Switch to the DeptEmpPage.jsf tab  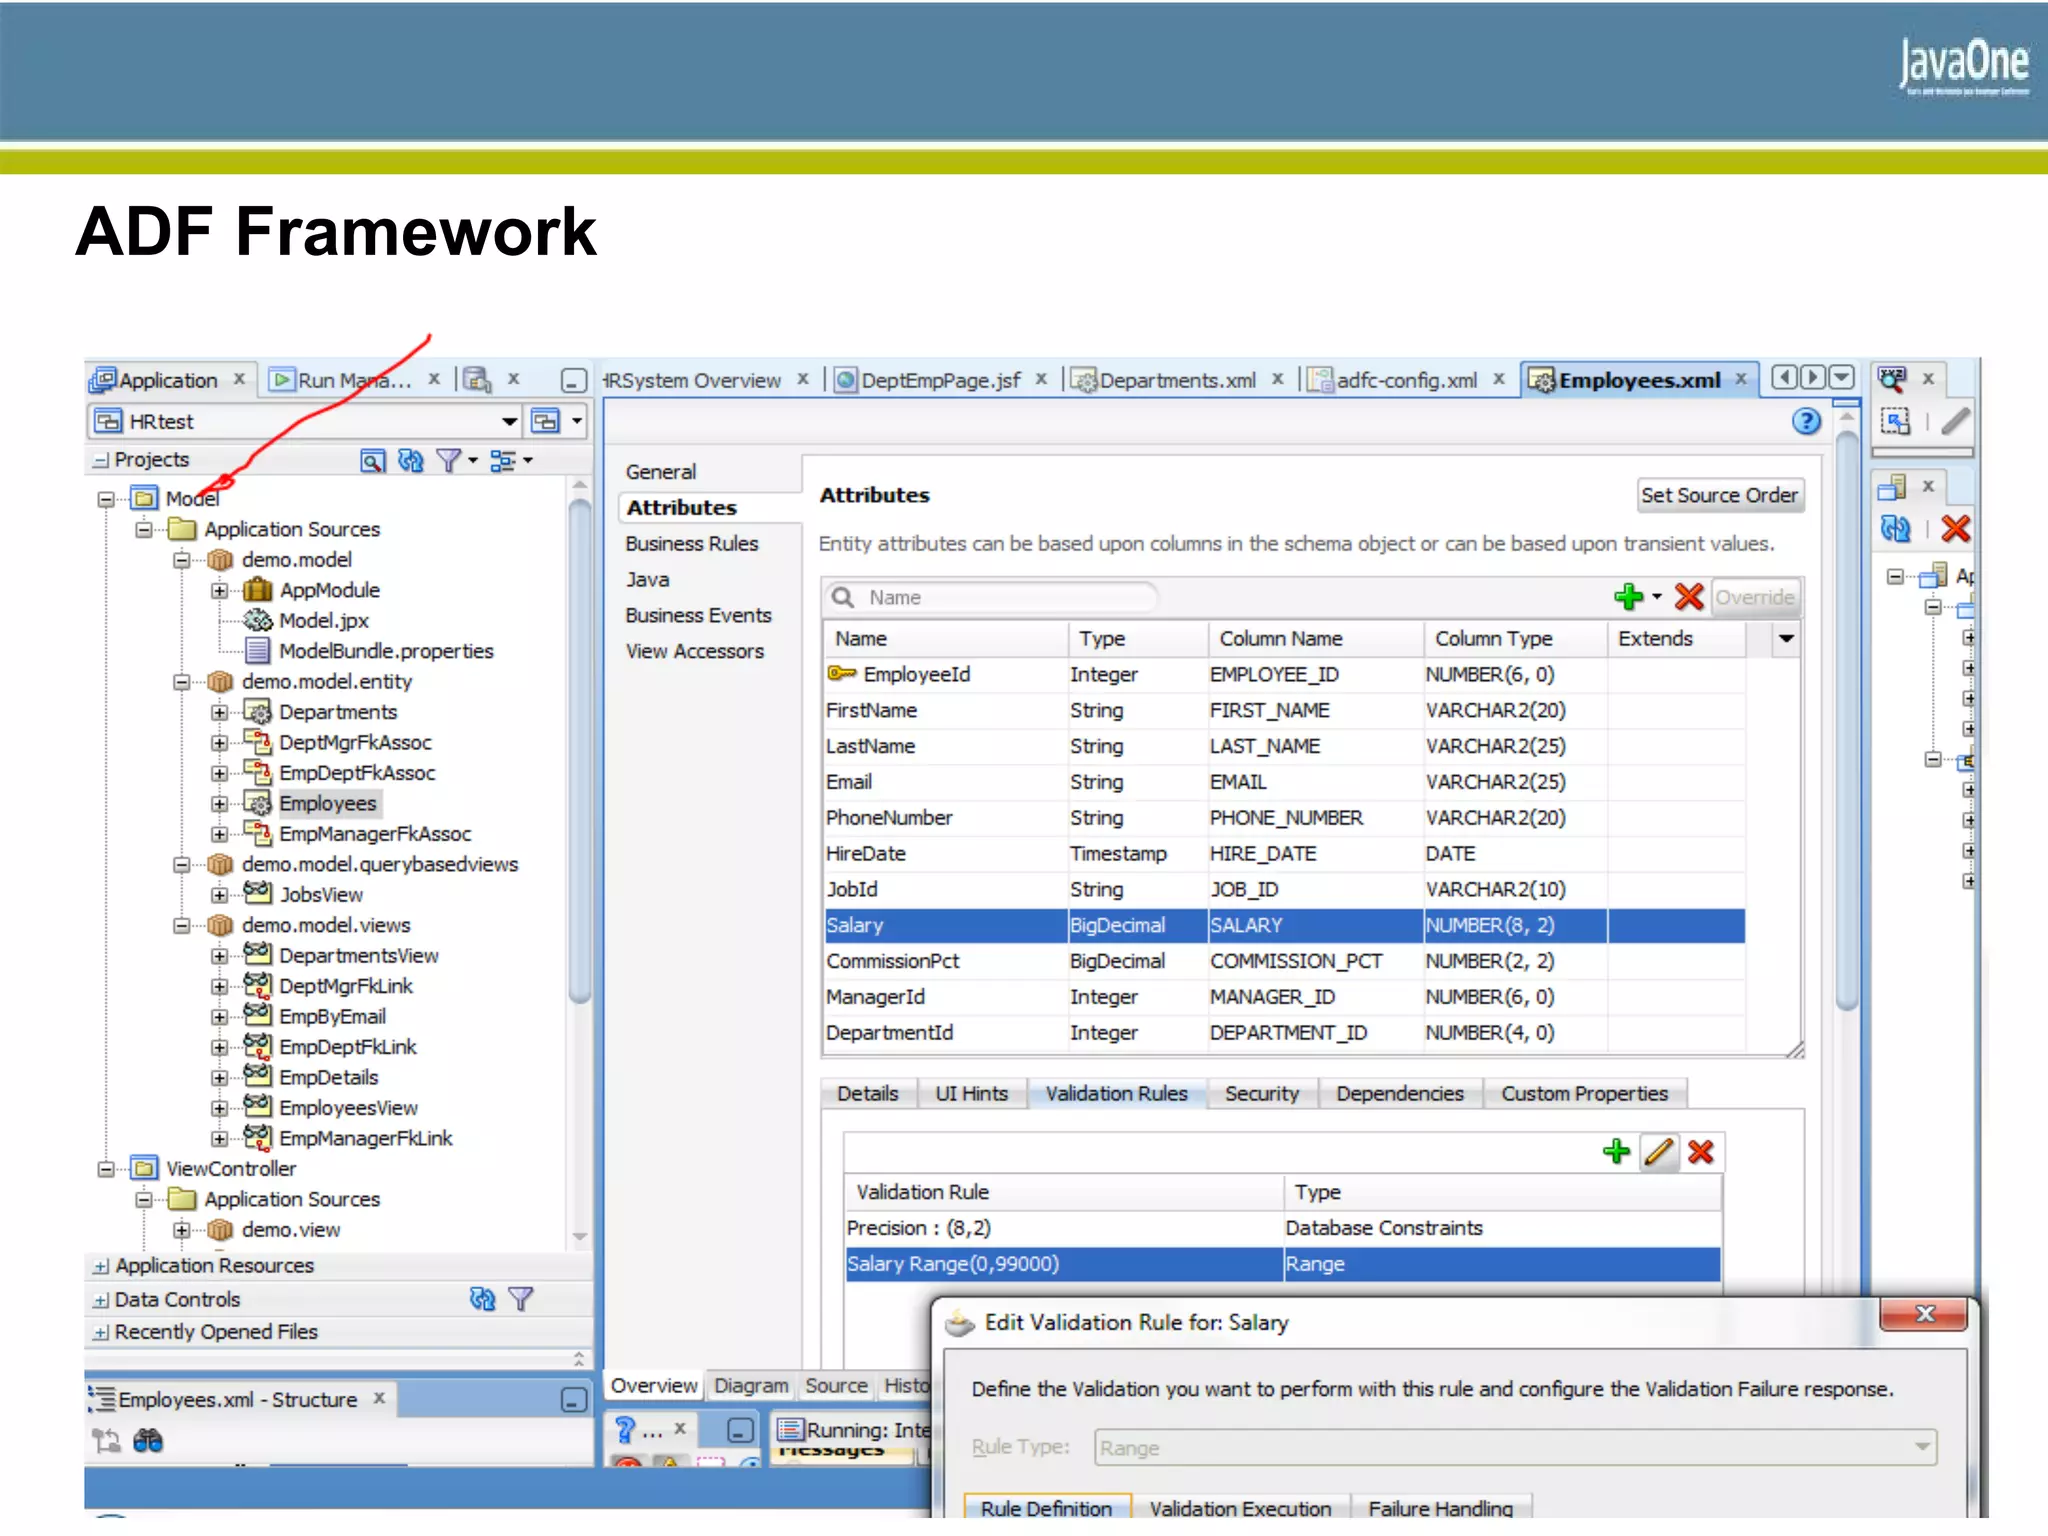coord(940,380)
